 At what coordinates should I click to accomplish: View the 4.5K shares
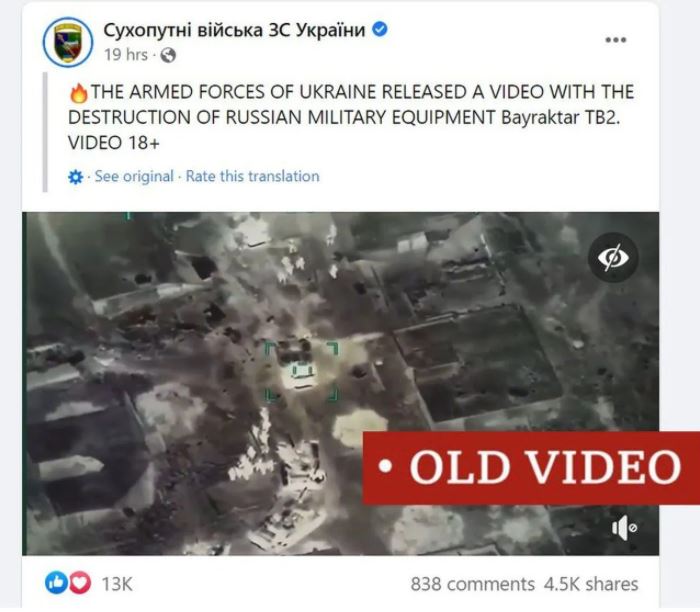[591, 584]
